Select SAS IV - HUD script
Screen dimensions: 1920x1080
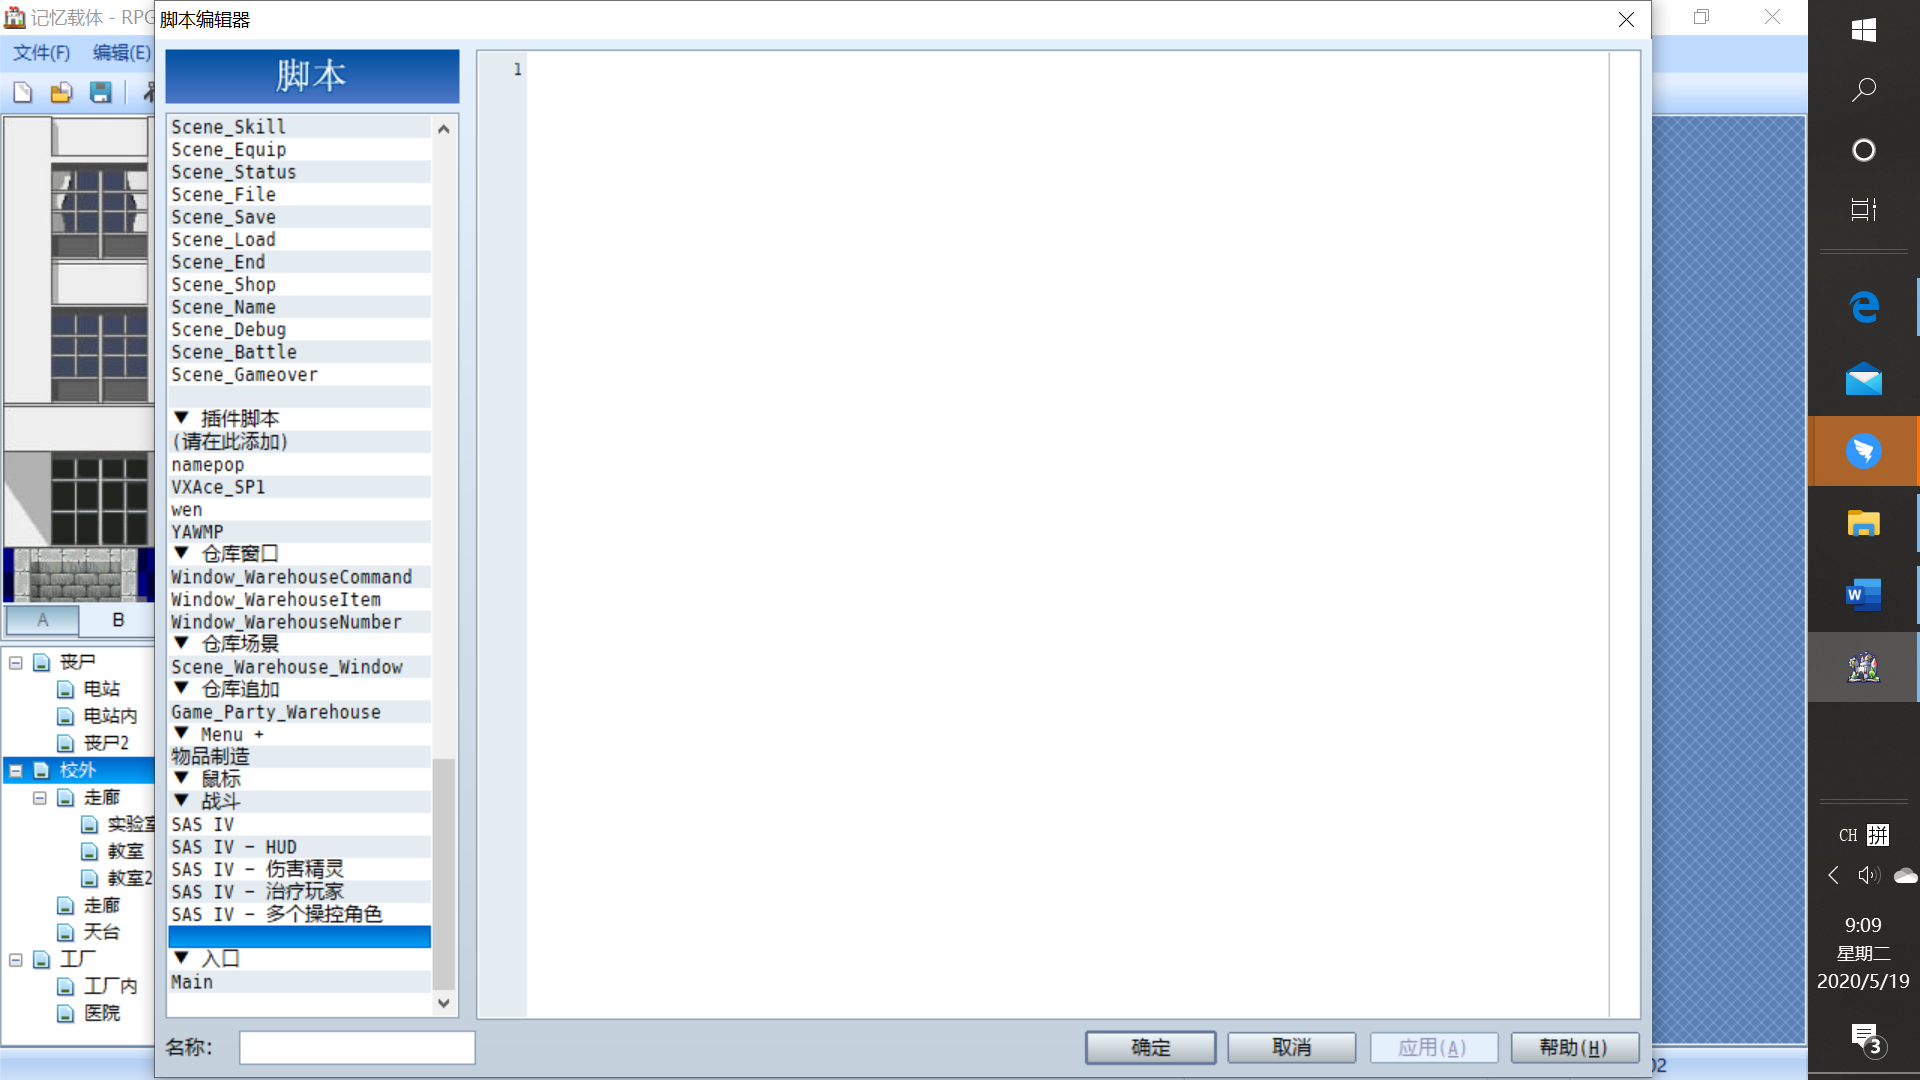tap(300, 847)
